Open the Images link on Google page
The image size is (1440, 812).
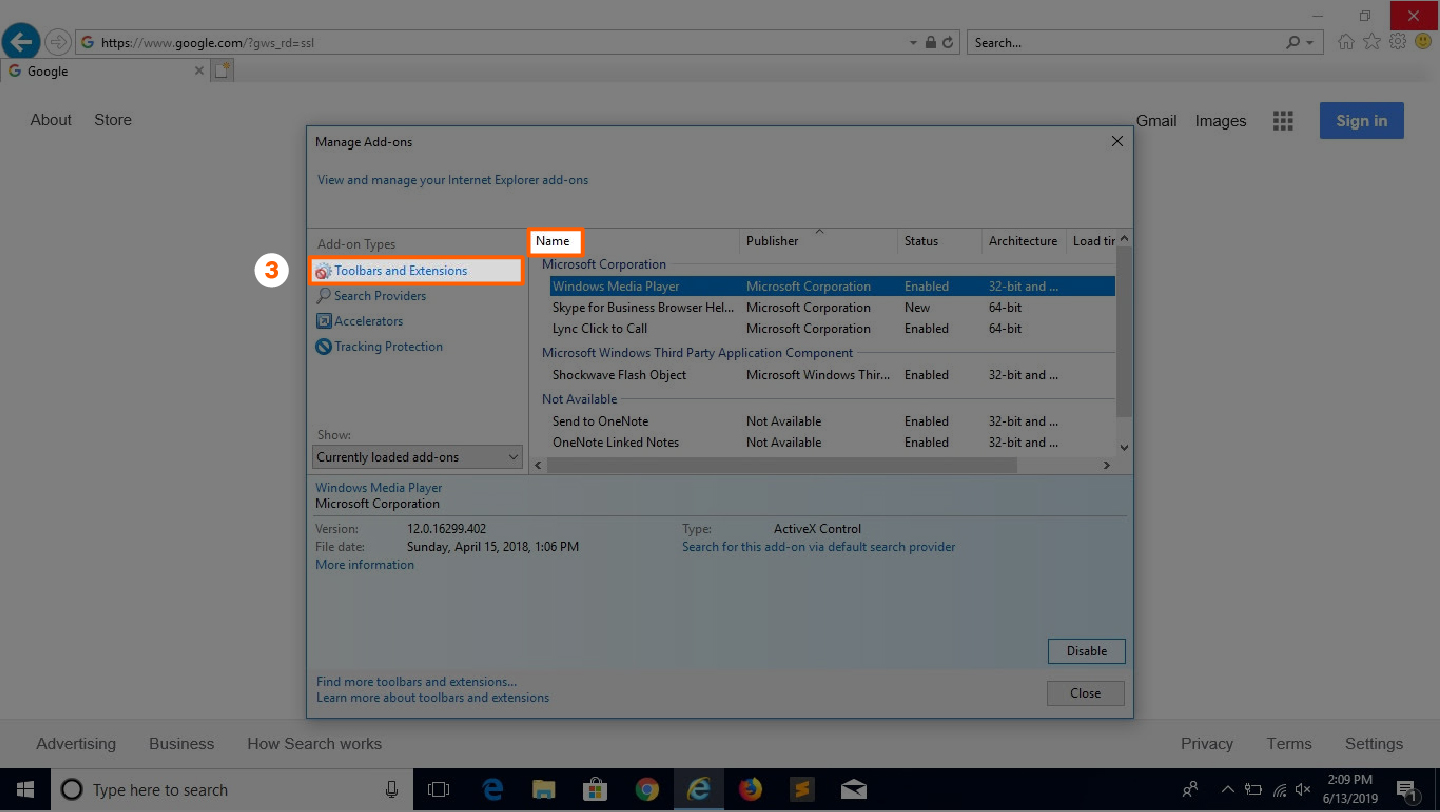[1221, 121]
